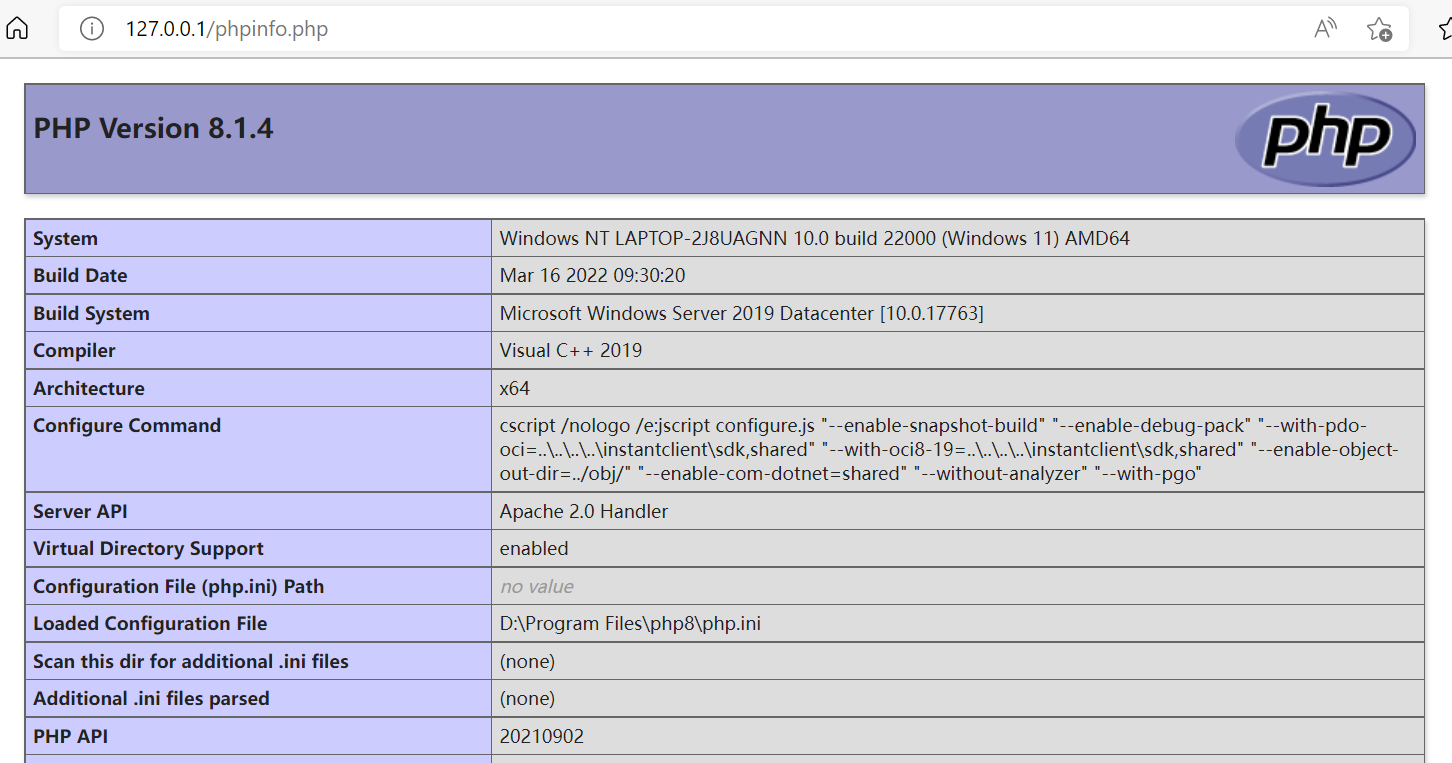Viewport: 1452px width, 763px height.
Task: Select the Mar 16 2022 09:30:20 value
Action: tap(592, 275)
